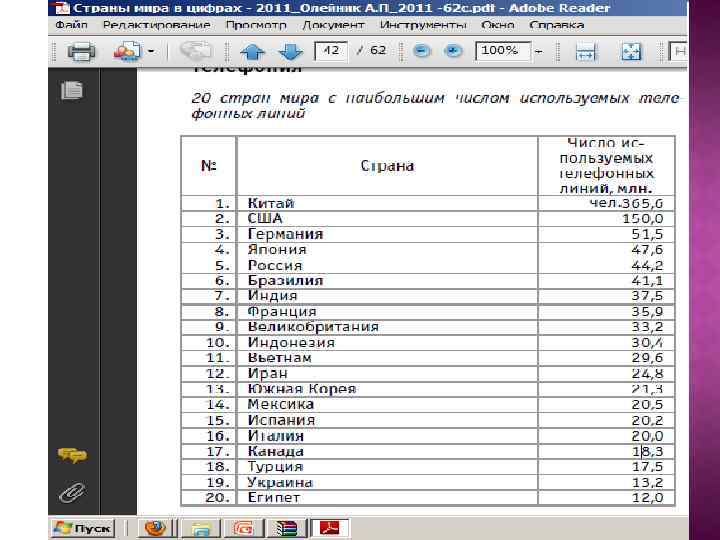
Task: Click the Пуск start button
Action: tap(82, 529)
